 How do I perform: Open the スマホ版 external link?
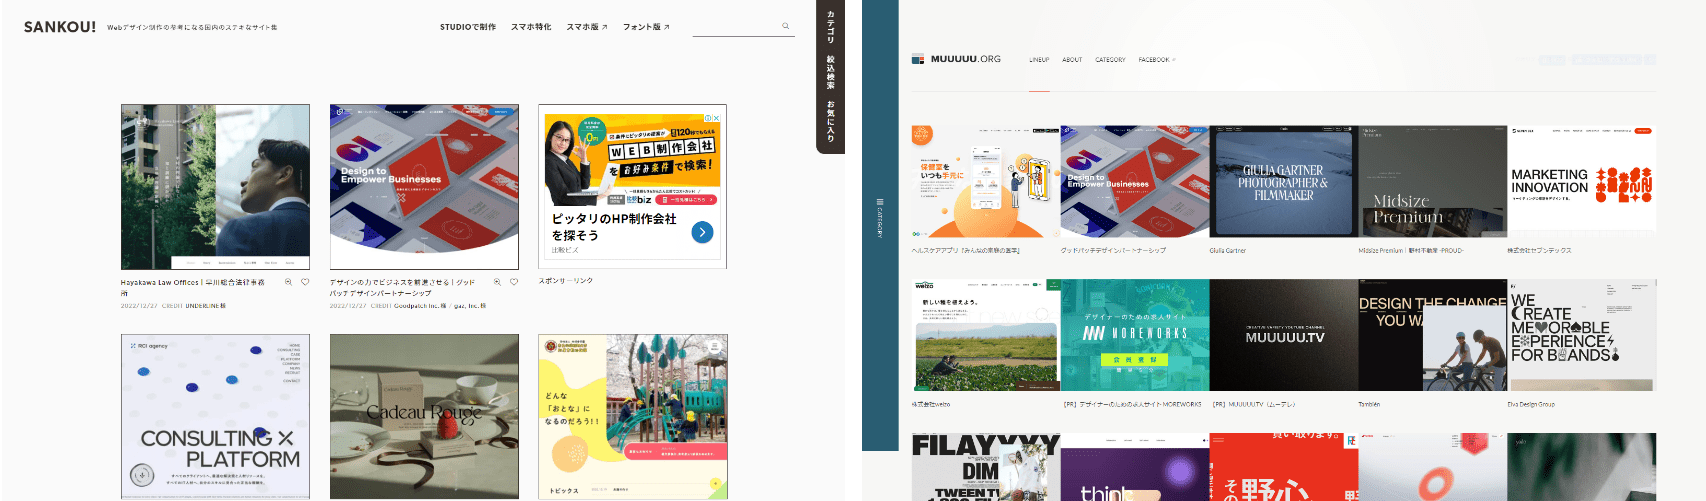[587, 27]
